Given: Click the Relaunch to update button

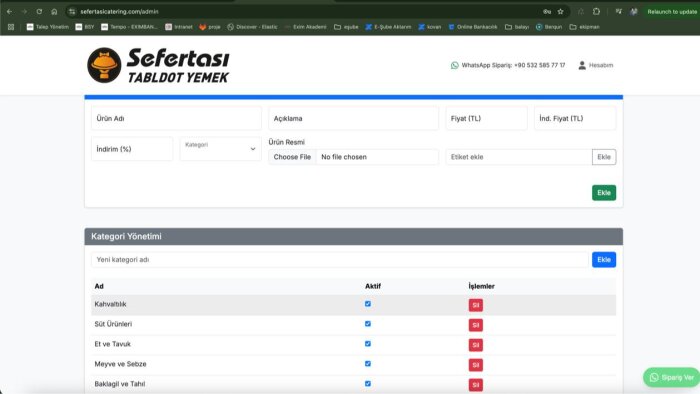Looking at the screenshot, I should pos(671,12).
